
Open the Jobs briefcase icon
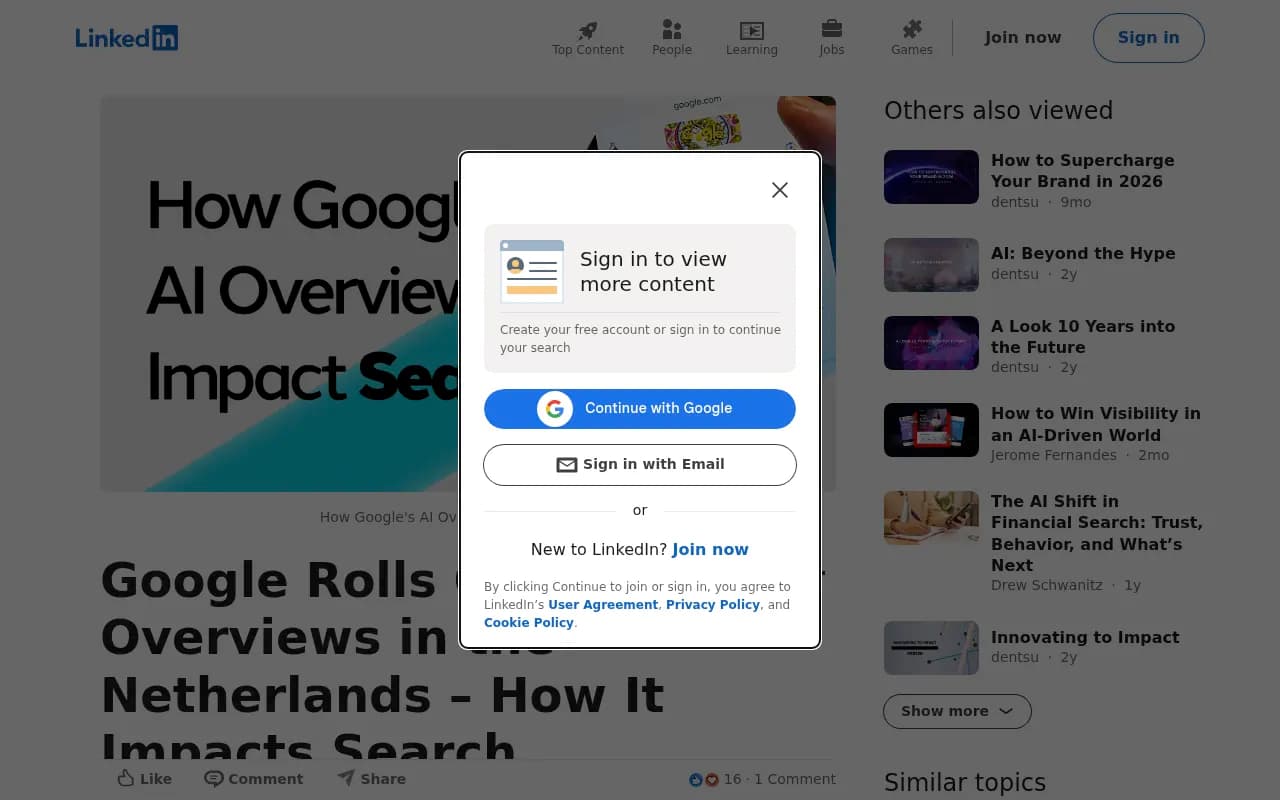coord(832,29)
